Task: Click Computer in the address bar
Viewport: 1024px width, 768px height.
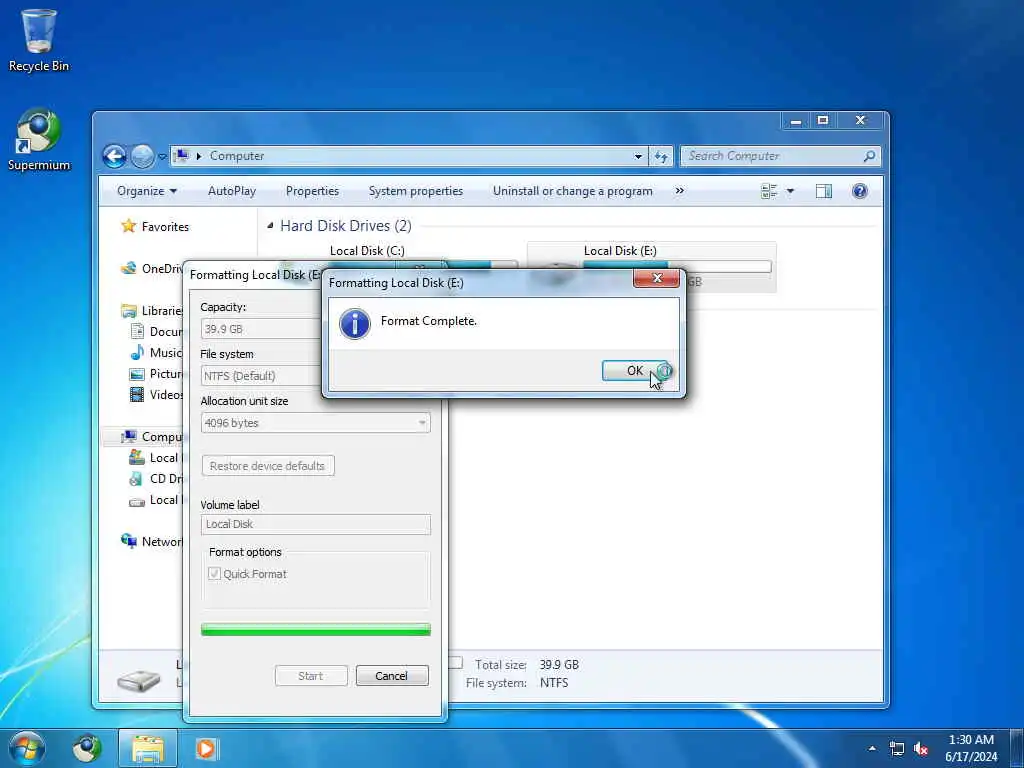Action: pos(236,156)
